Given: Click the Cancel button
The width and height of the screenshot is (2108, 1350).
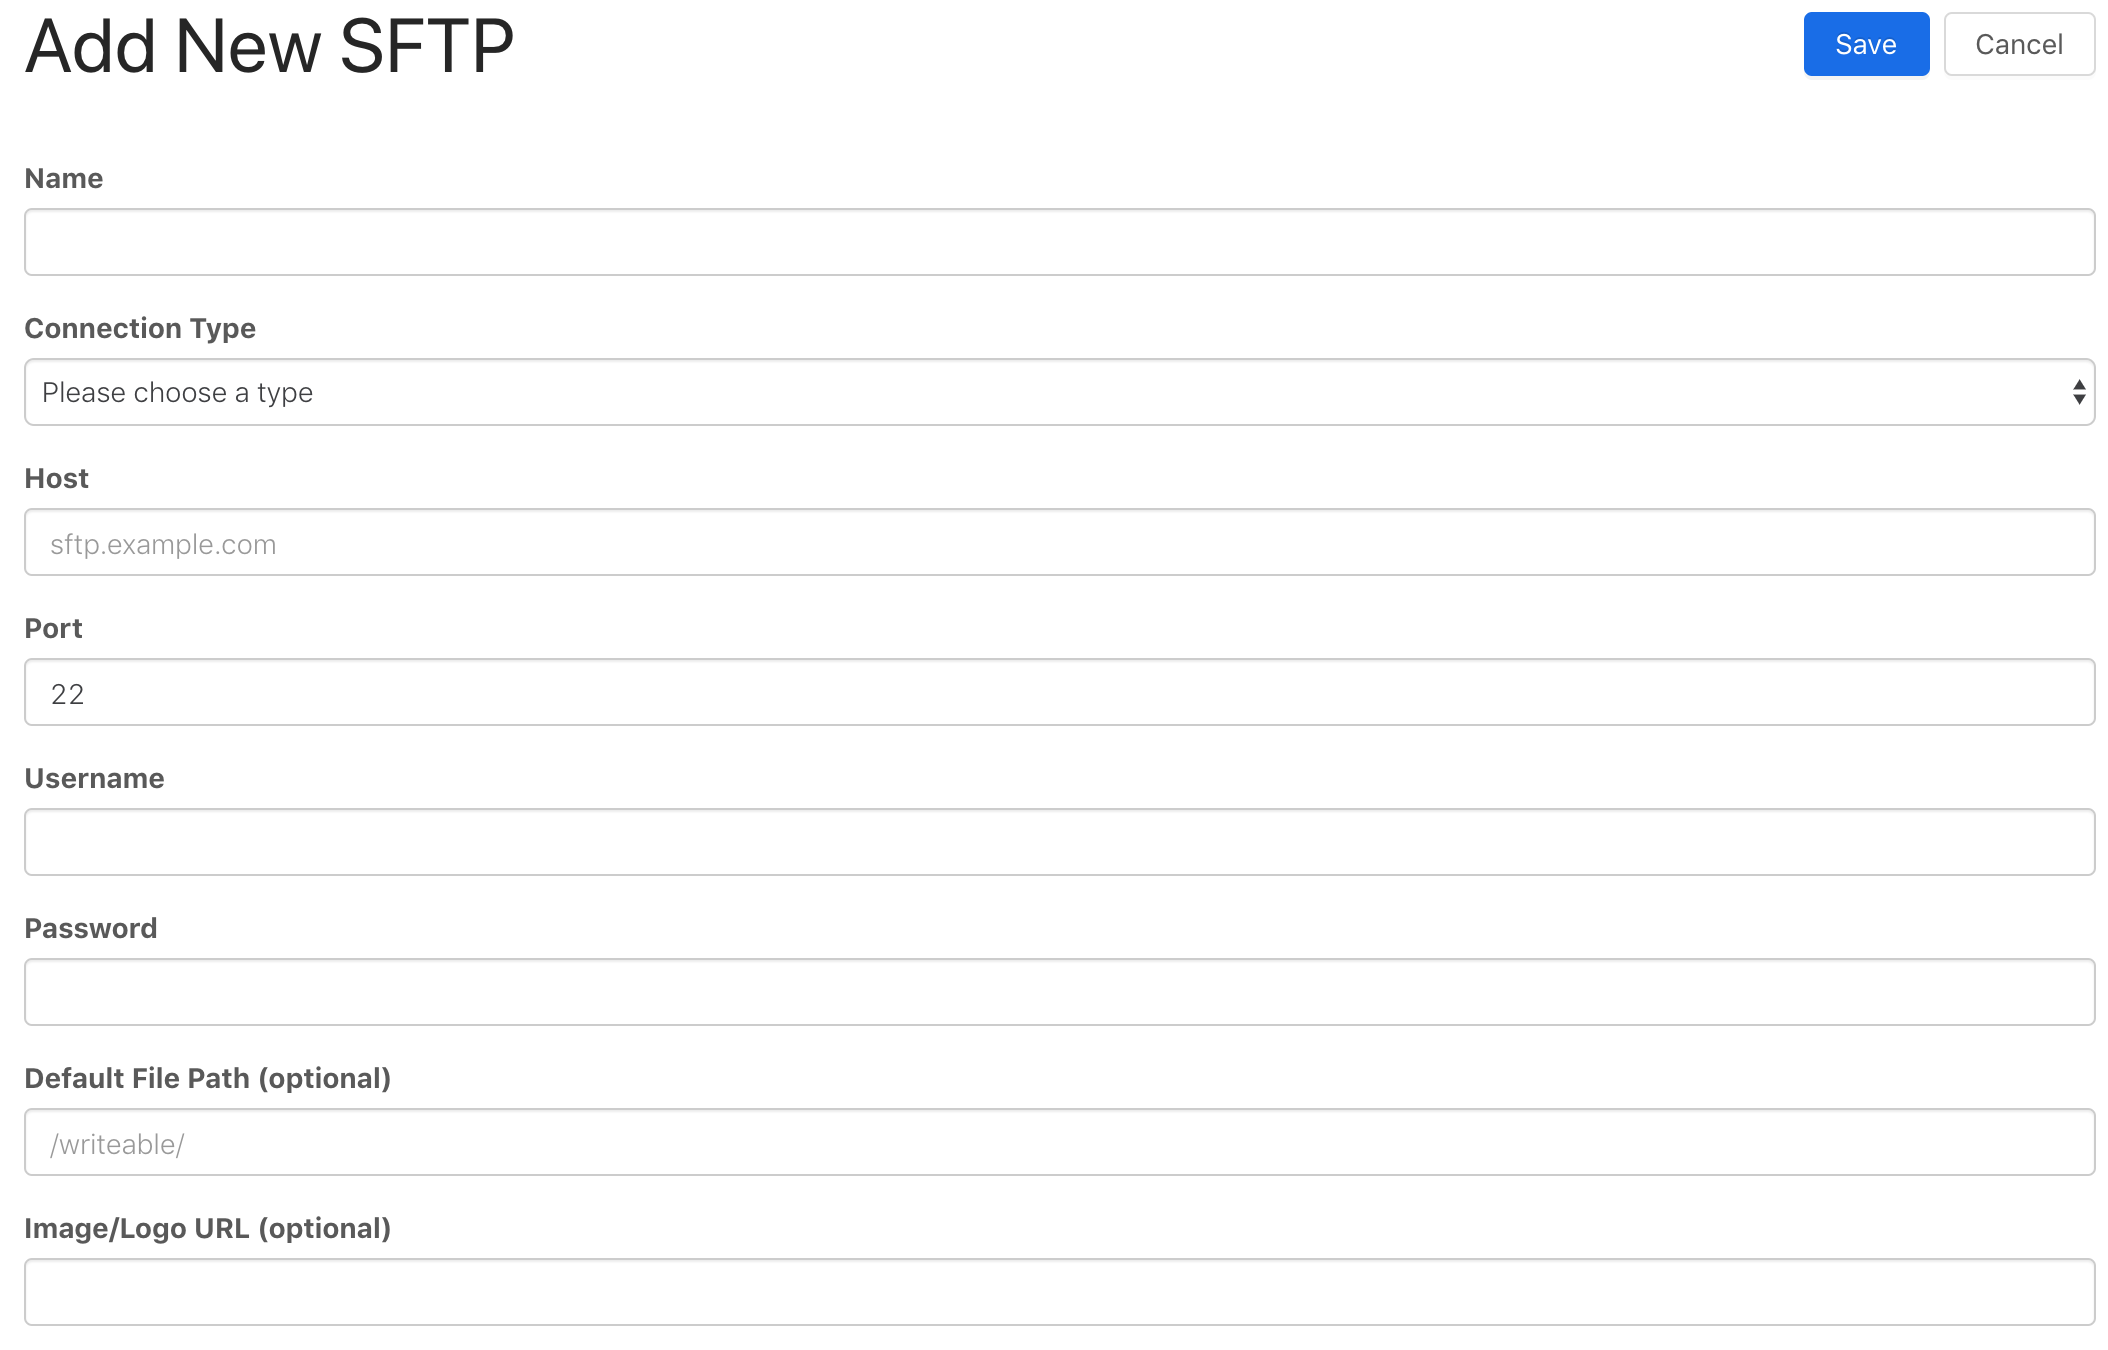Looking at the screenshot, I should (2019, 44).
